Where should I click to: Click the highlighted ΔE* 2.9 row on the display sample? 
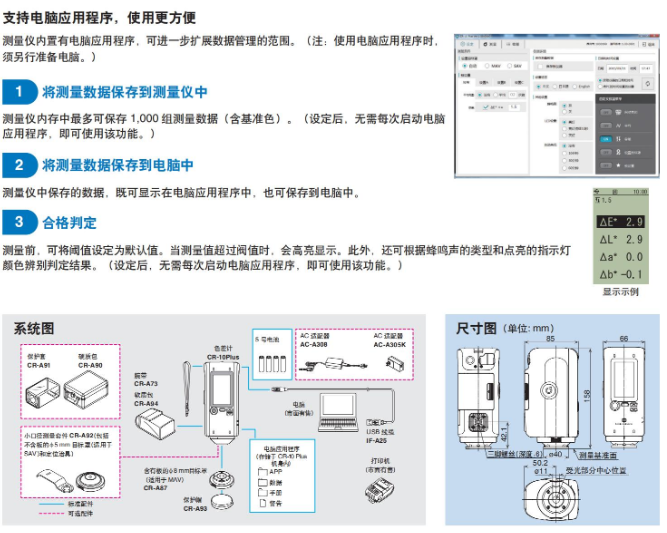pos(622,221)
